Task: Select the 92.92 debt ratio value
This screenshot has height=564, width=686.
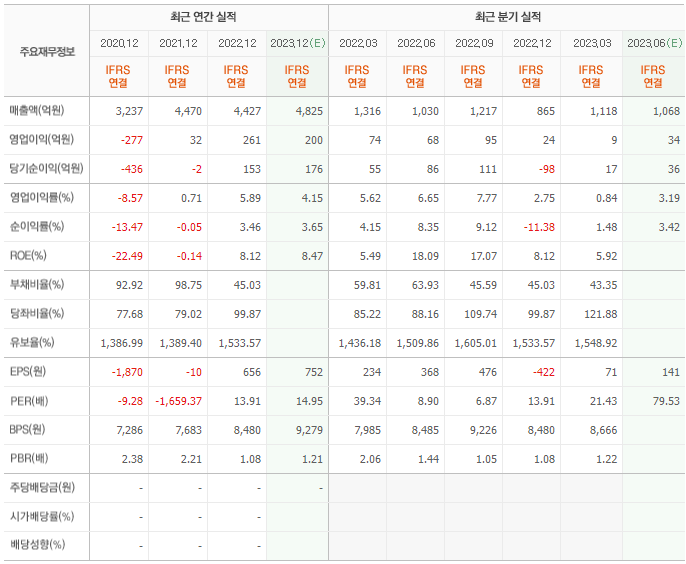Action: pos(129,285)
